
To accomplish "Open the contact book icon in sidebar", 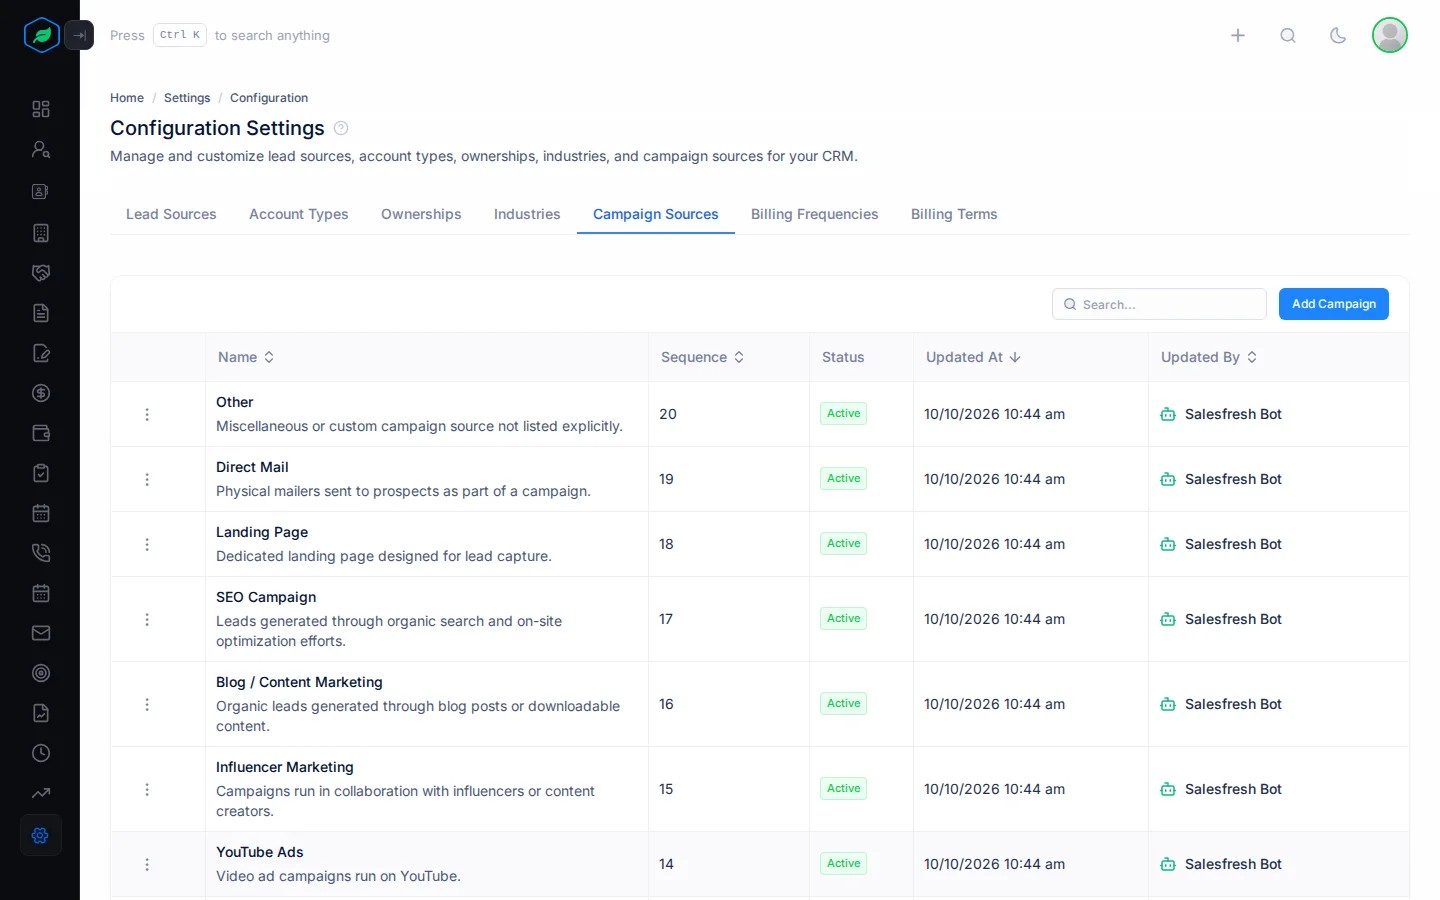I will [x=41, y=191].
